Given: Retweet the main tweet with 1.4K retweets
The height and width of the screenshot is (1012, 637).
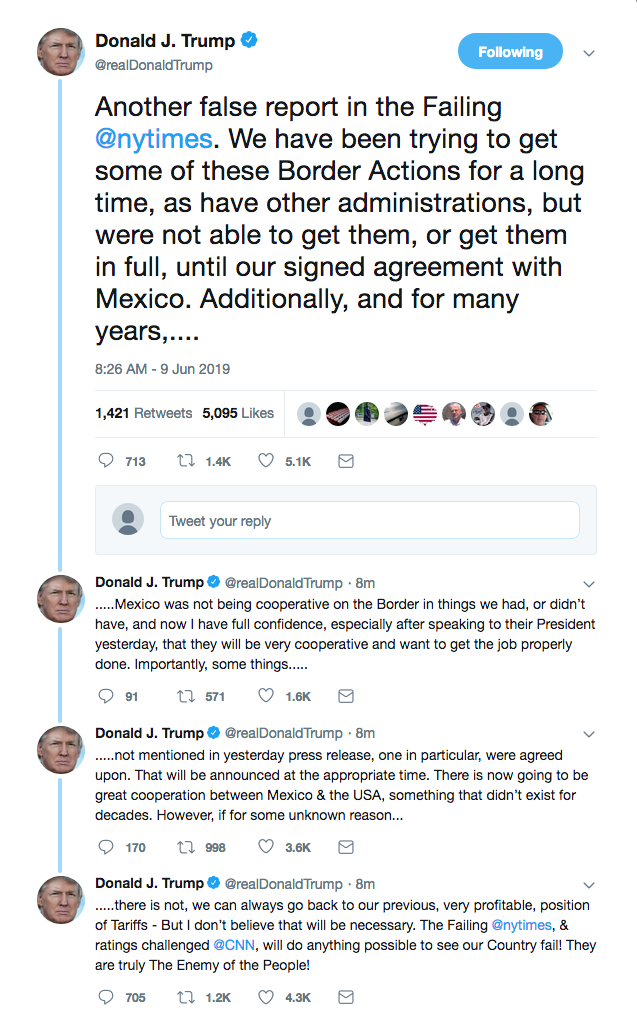Looking at the screenshot, I should pos(187,461).
